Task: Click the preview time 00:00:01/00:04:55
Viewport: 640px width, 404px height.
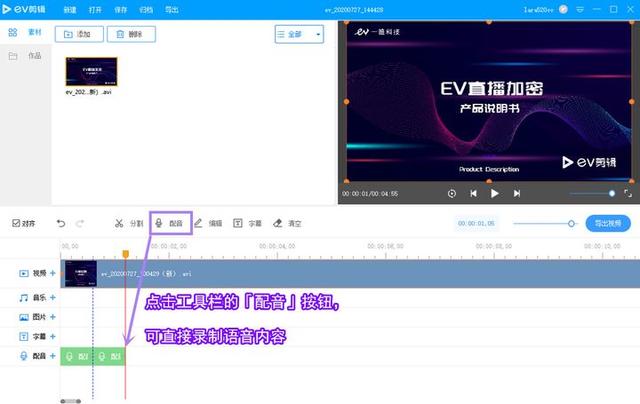Action: coord(370,193)
